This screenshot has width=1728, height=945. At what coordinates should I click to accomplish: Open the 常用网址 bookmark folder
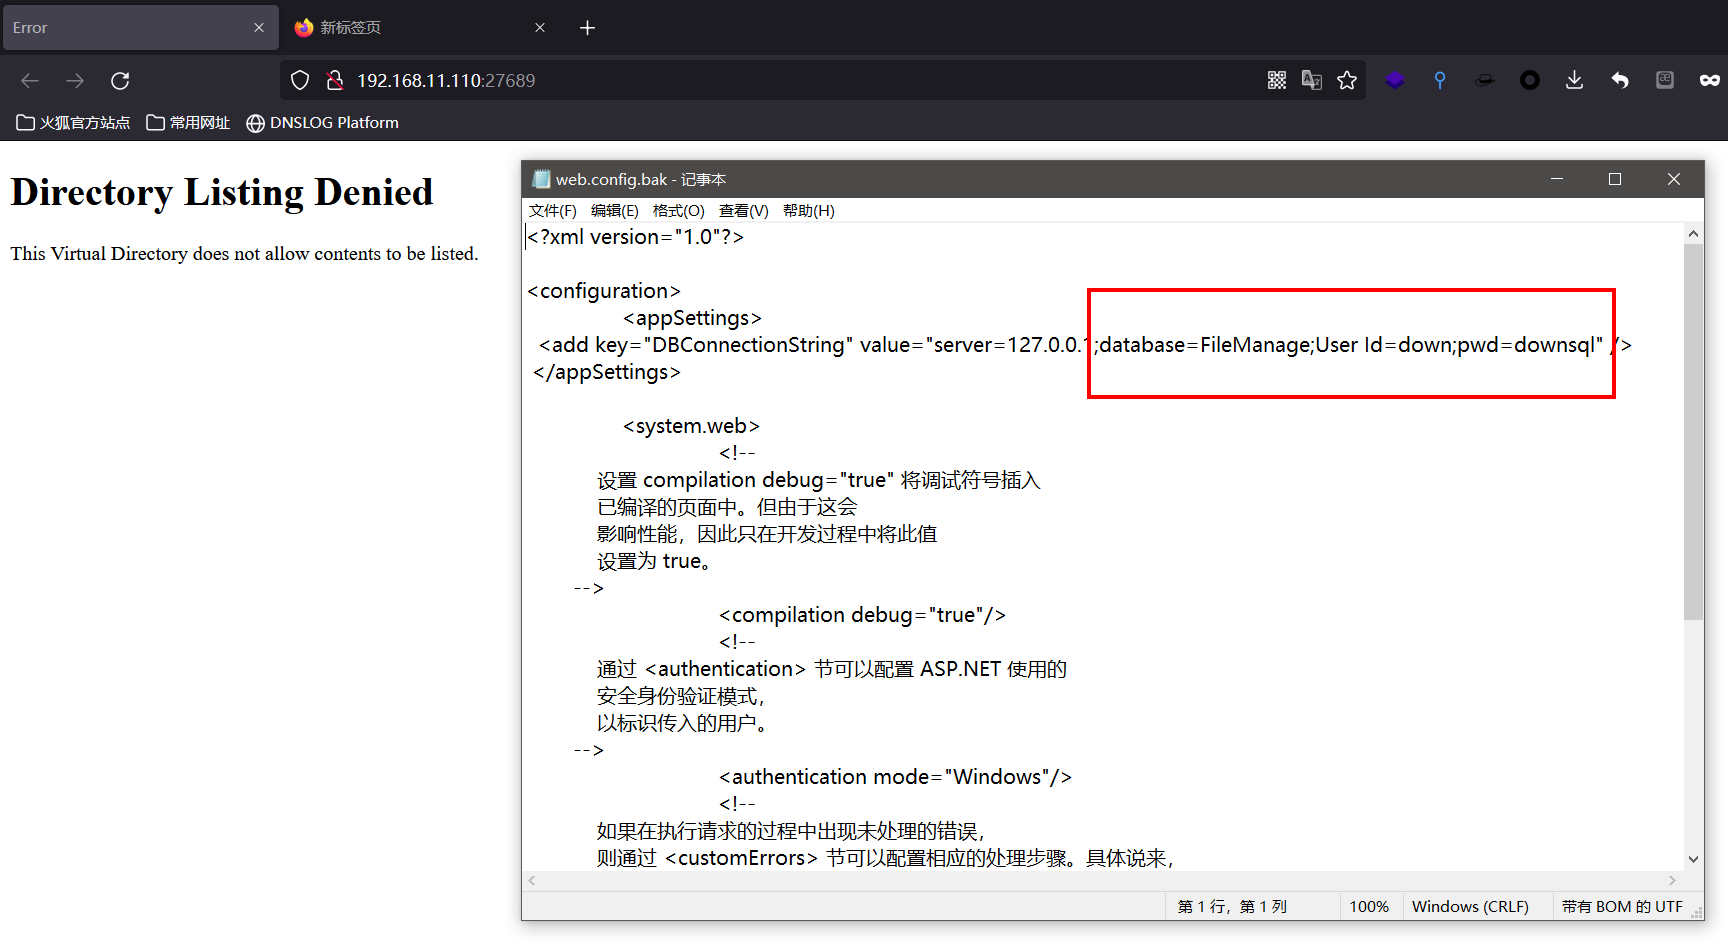click(x=188, y=123)
